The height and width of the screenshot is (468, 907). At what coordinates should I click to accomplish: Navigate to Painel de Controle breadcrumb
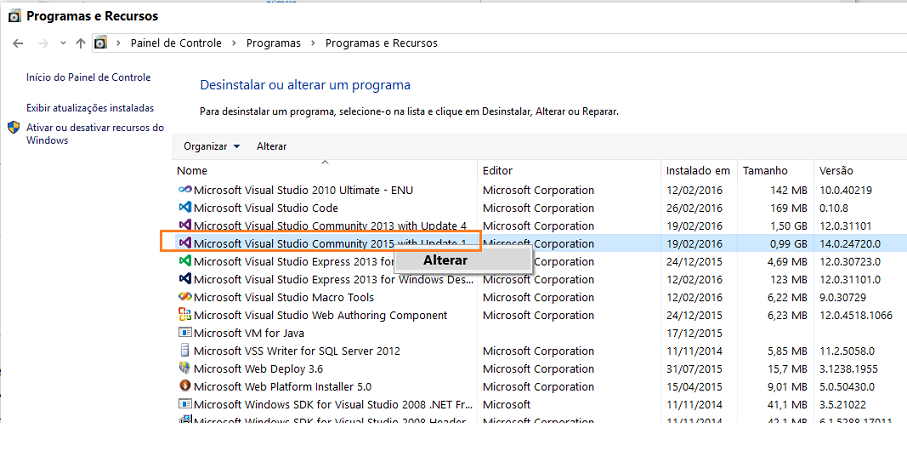click(176, 43)
